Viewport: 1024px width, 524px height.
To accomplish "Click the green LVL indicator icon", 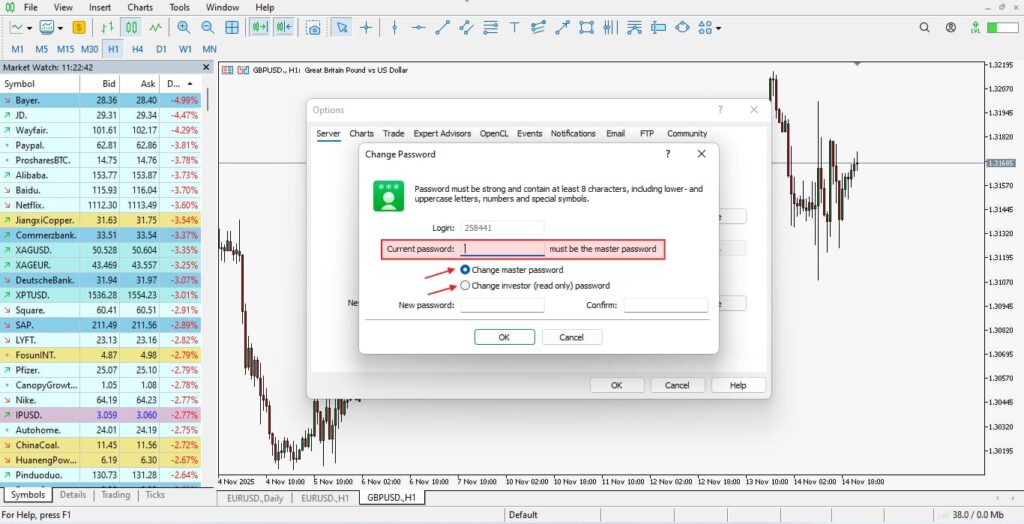I will [x=976, y=27].
